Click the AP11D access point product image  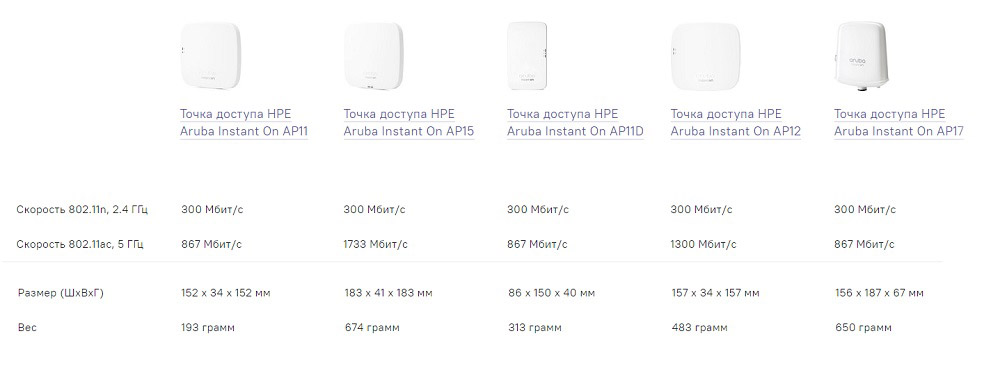527,56
